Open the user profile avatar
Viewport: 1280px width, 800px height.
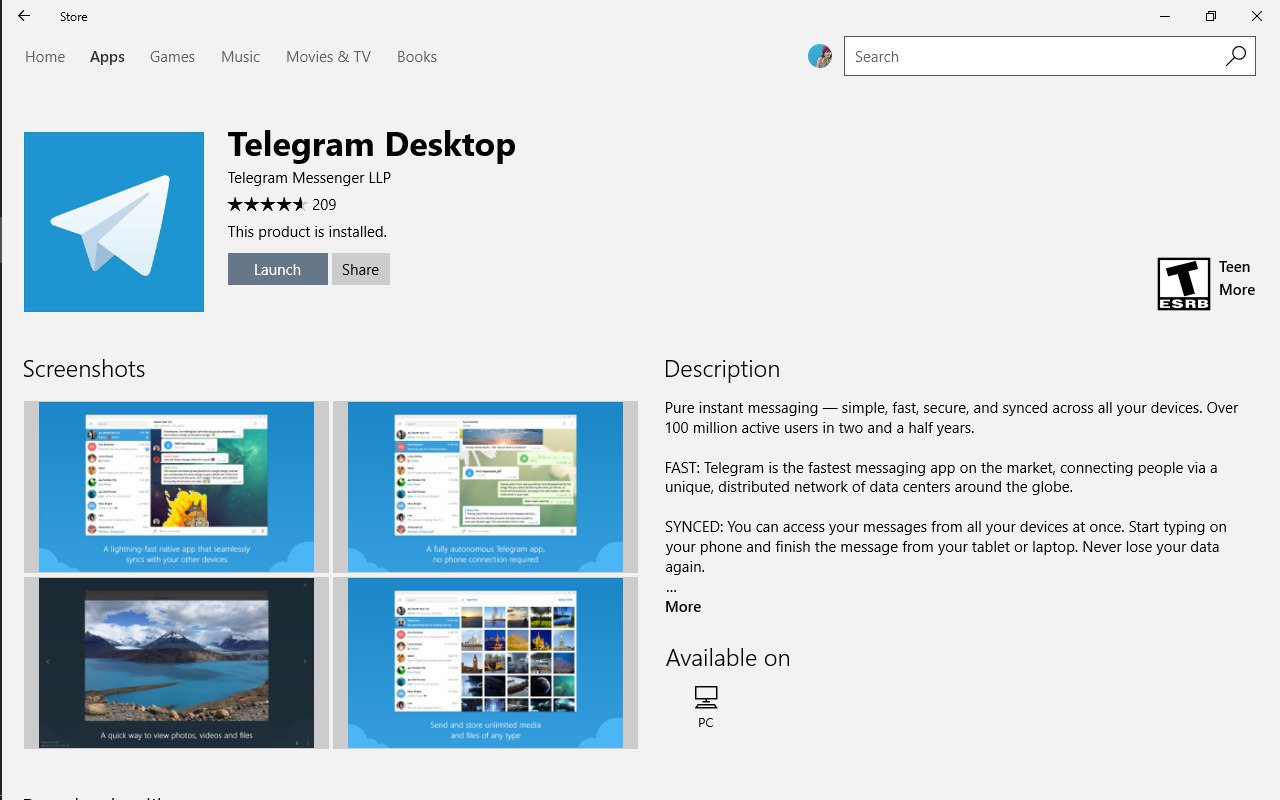tap(820, 57)
